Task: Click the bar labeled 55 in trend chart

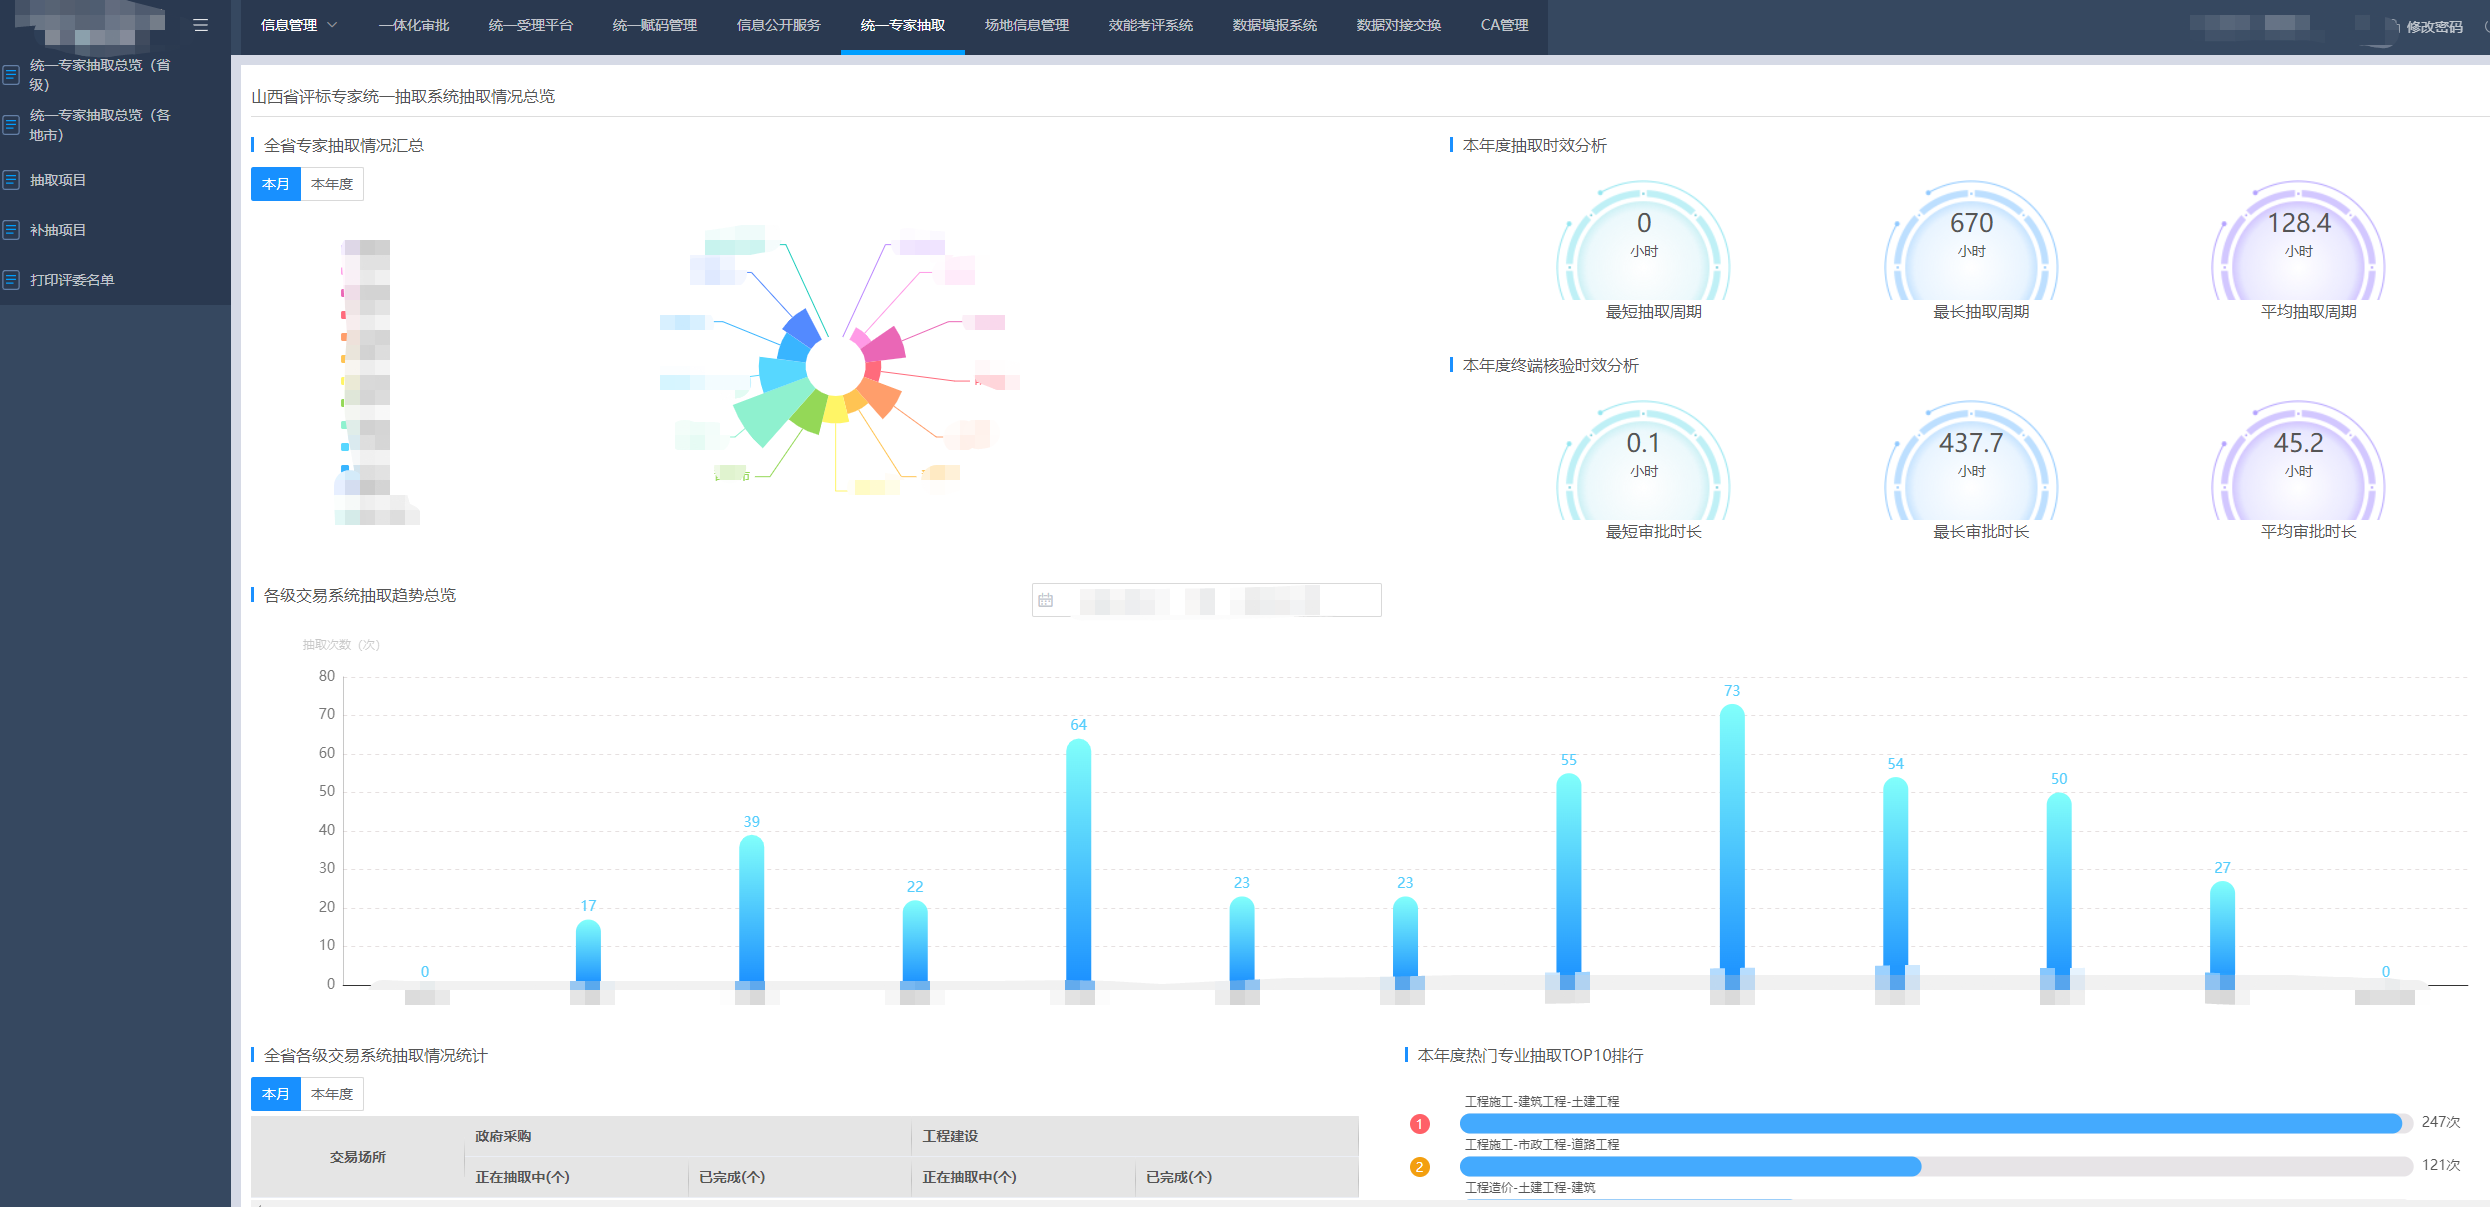Action: coord(1569,879)
